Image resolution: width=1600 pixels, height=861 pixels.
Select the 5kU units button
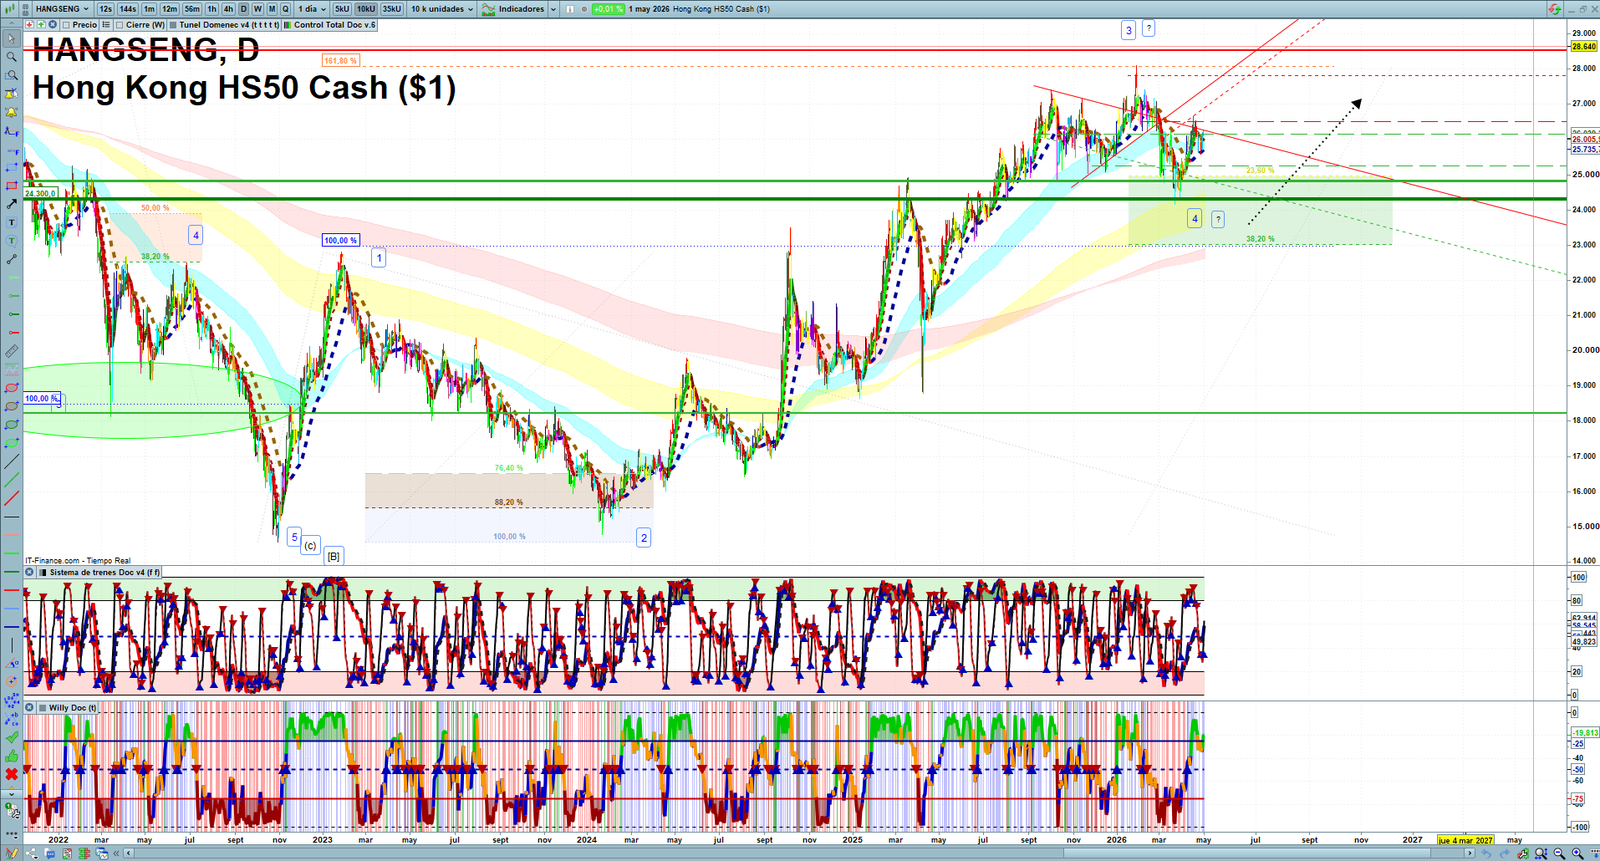pos(342,9)
